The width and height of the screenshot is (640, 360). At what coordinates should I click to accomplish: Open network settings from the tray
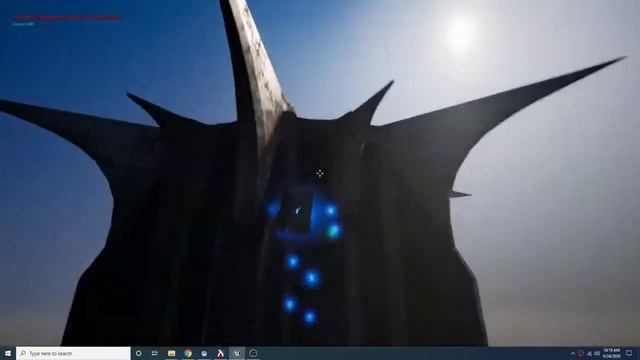coord(589,353)
